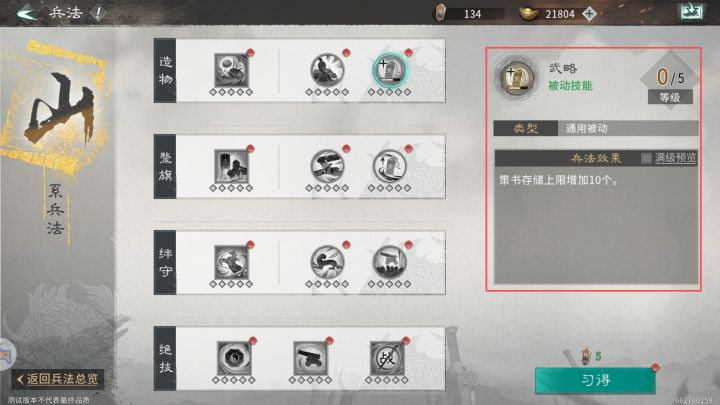Select the highlighted 武略 scroll skill icon
The image size is (720, 405).
coord(389,70)
